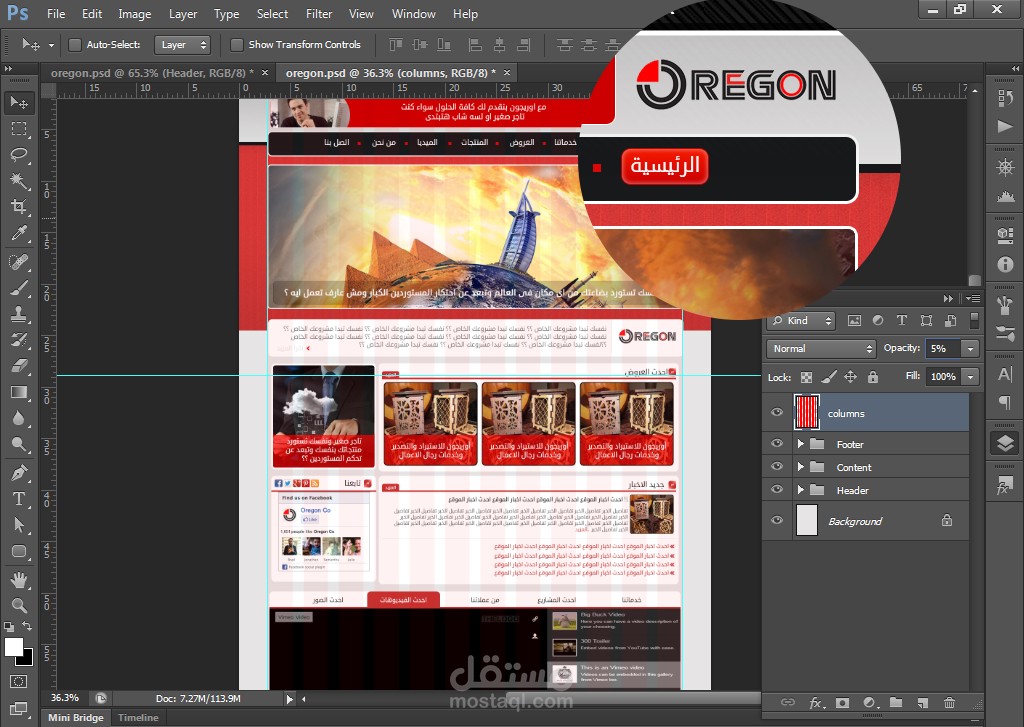Change the screen mode
The width and height of the screenshot is (1024, 727).
(x=19, y=708)
